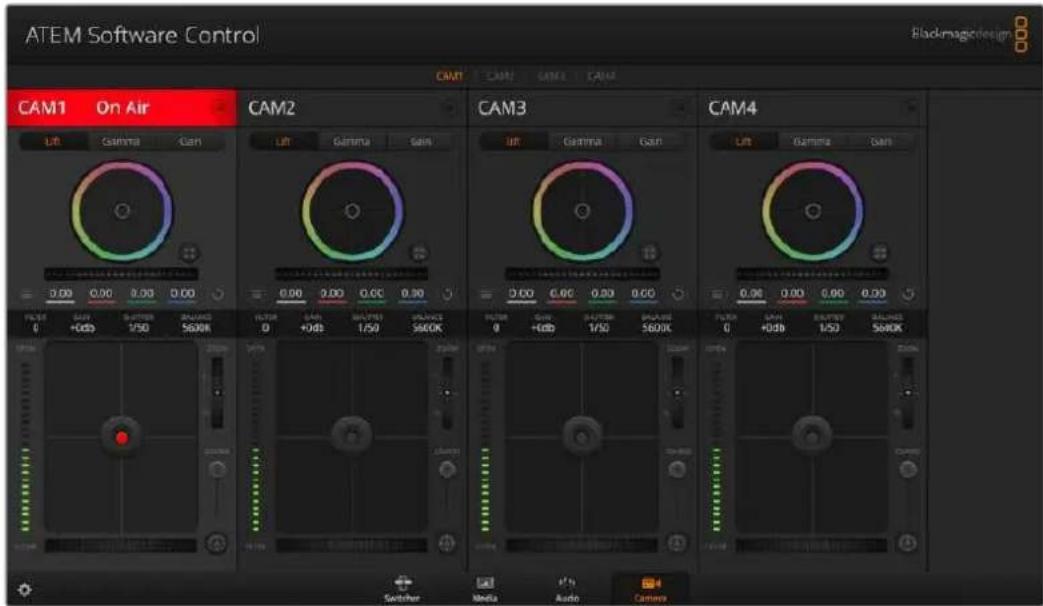Select the Lift button for CAM2
Viewport: 1043px width, 606px height.
click(x=283, y=141)
